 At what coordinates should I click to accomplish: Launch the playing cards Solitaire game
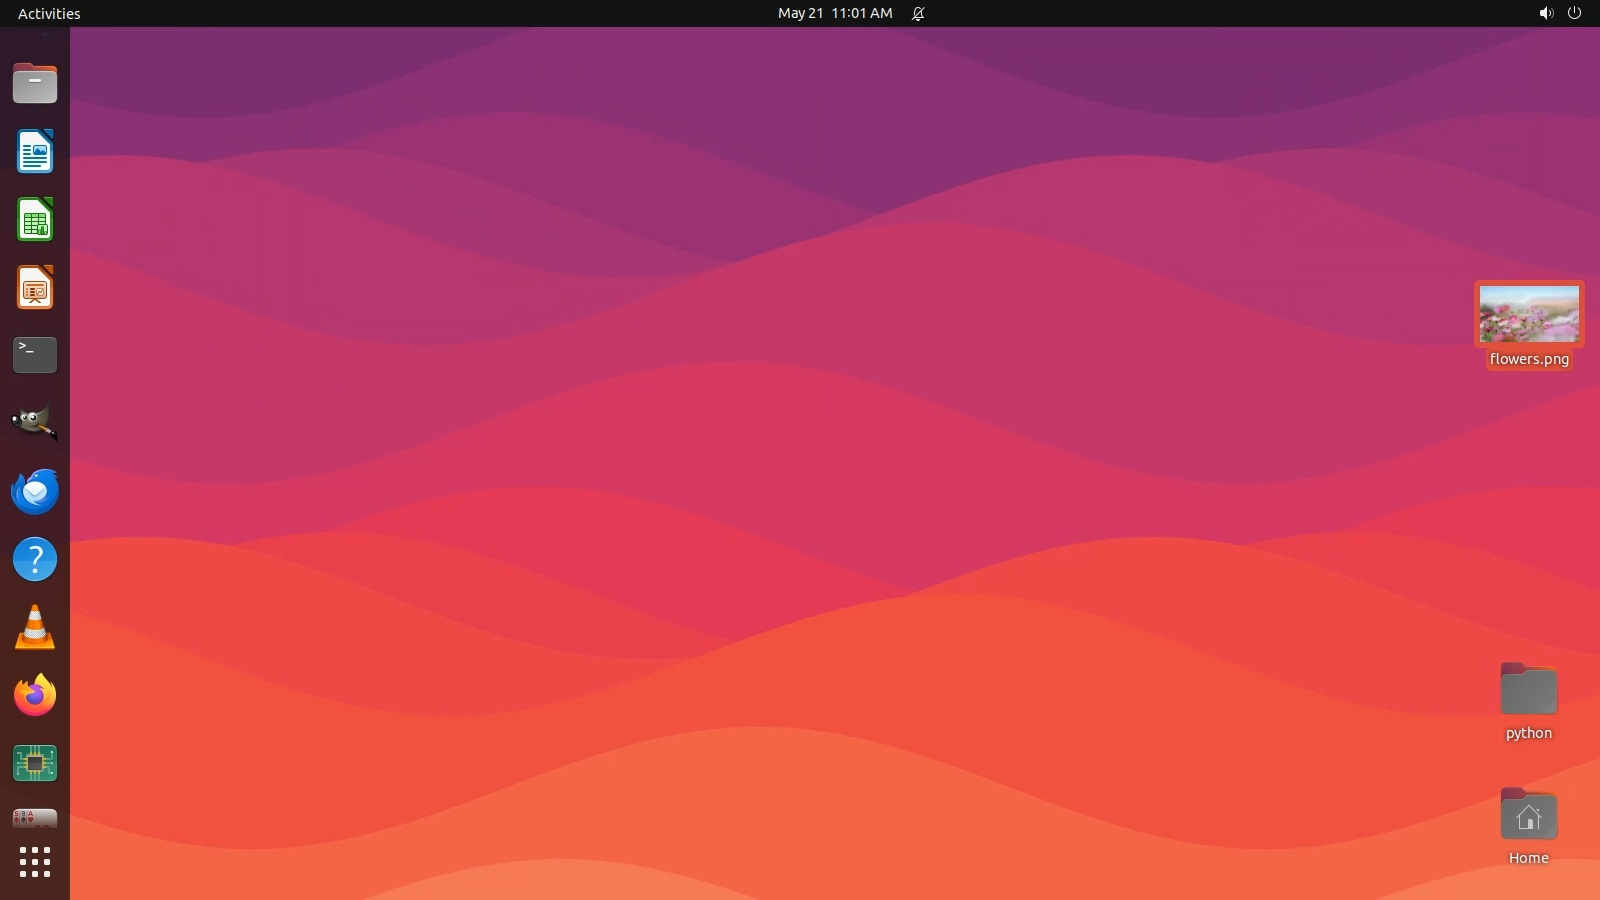pyautogui.click(x=35, y=819)
